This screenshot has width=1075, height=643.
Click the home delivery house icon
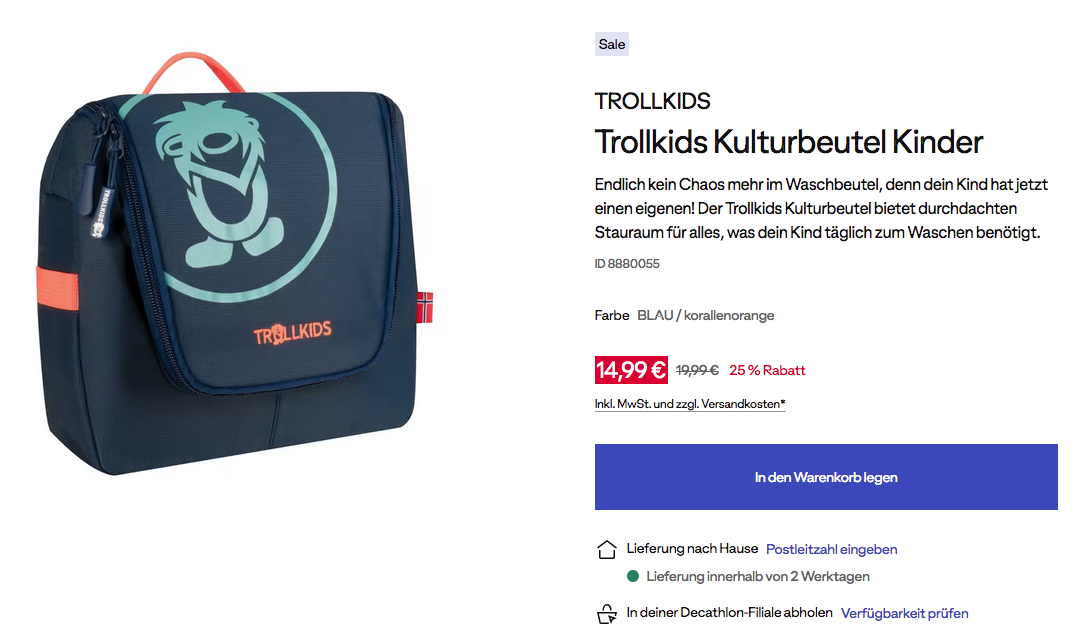point(606,549)
